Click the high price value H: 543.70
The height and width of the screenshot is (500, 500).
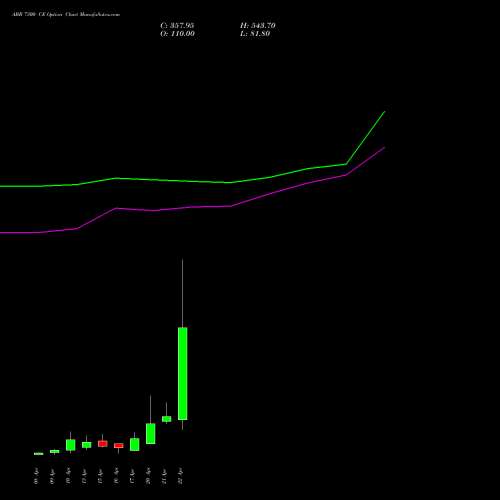click(258, 25)
